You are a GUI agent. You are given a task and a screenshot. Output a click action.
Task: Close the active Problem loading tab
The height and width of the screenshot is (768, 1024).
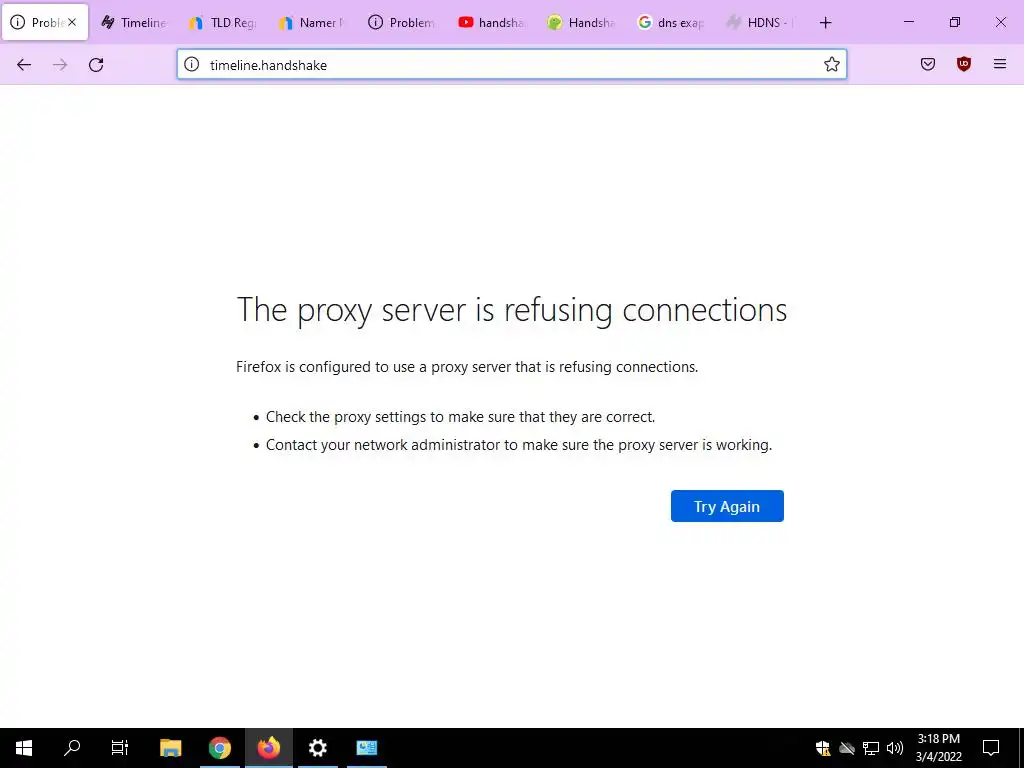click(72, 22)
